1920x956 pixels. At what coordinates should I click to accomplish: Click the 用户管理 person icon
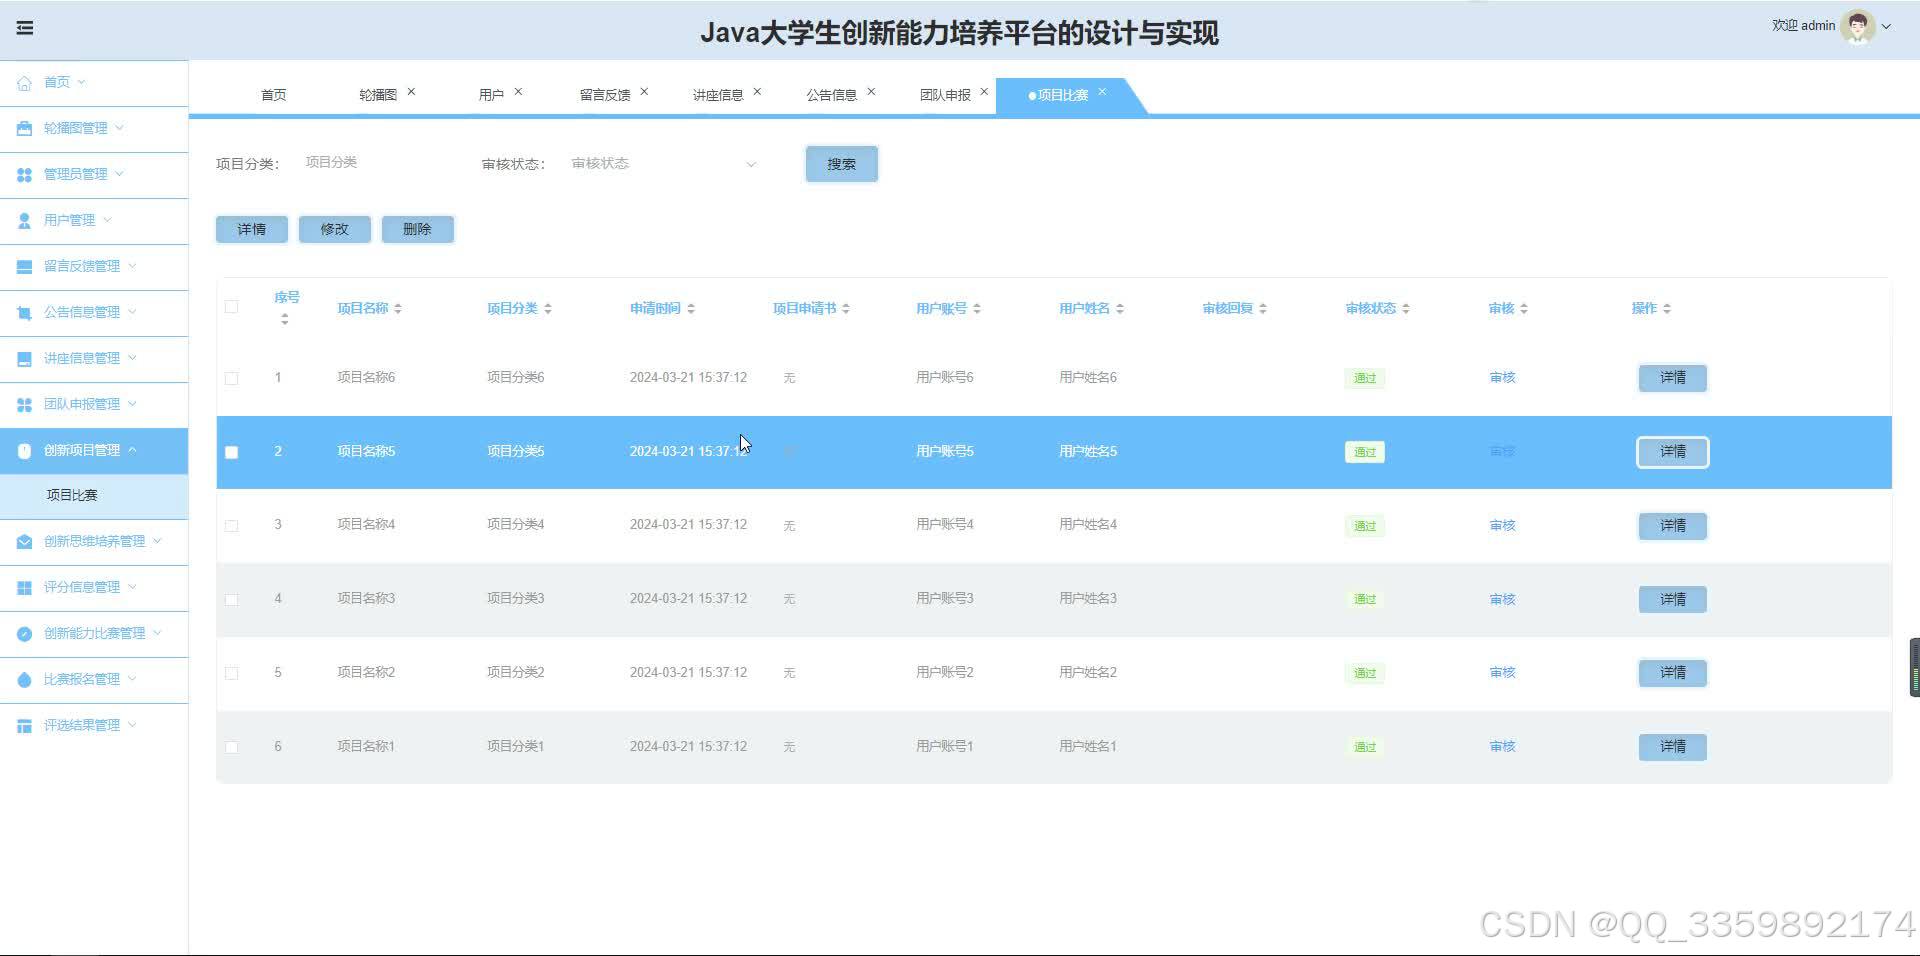(24, 221)
